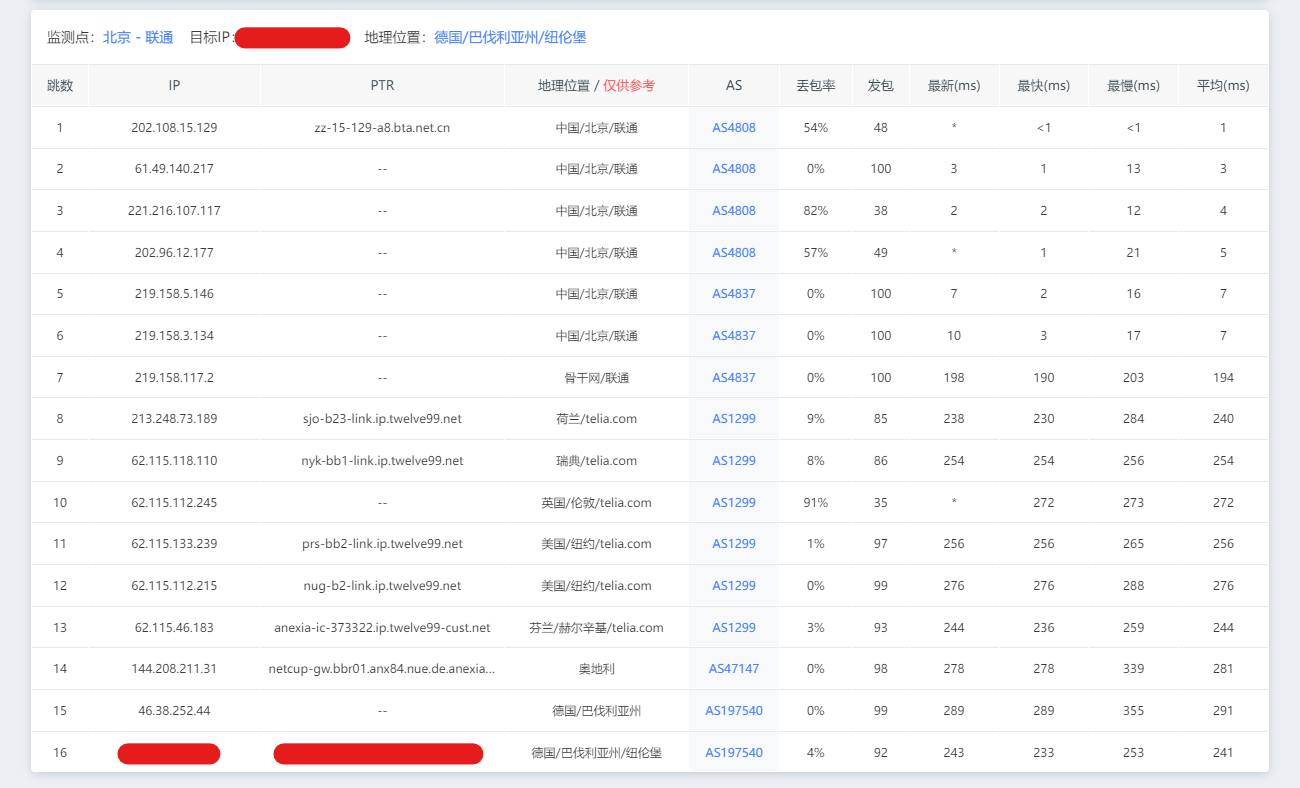Open AS197540 link in hop 16 row
The width and height of the screenshot is (1300, 788).
coord(734,753)
